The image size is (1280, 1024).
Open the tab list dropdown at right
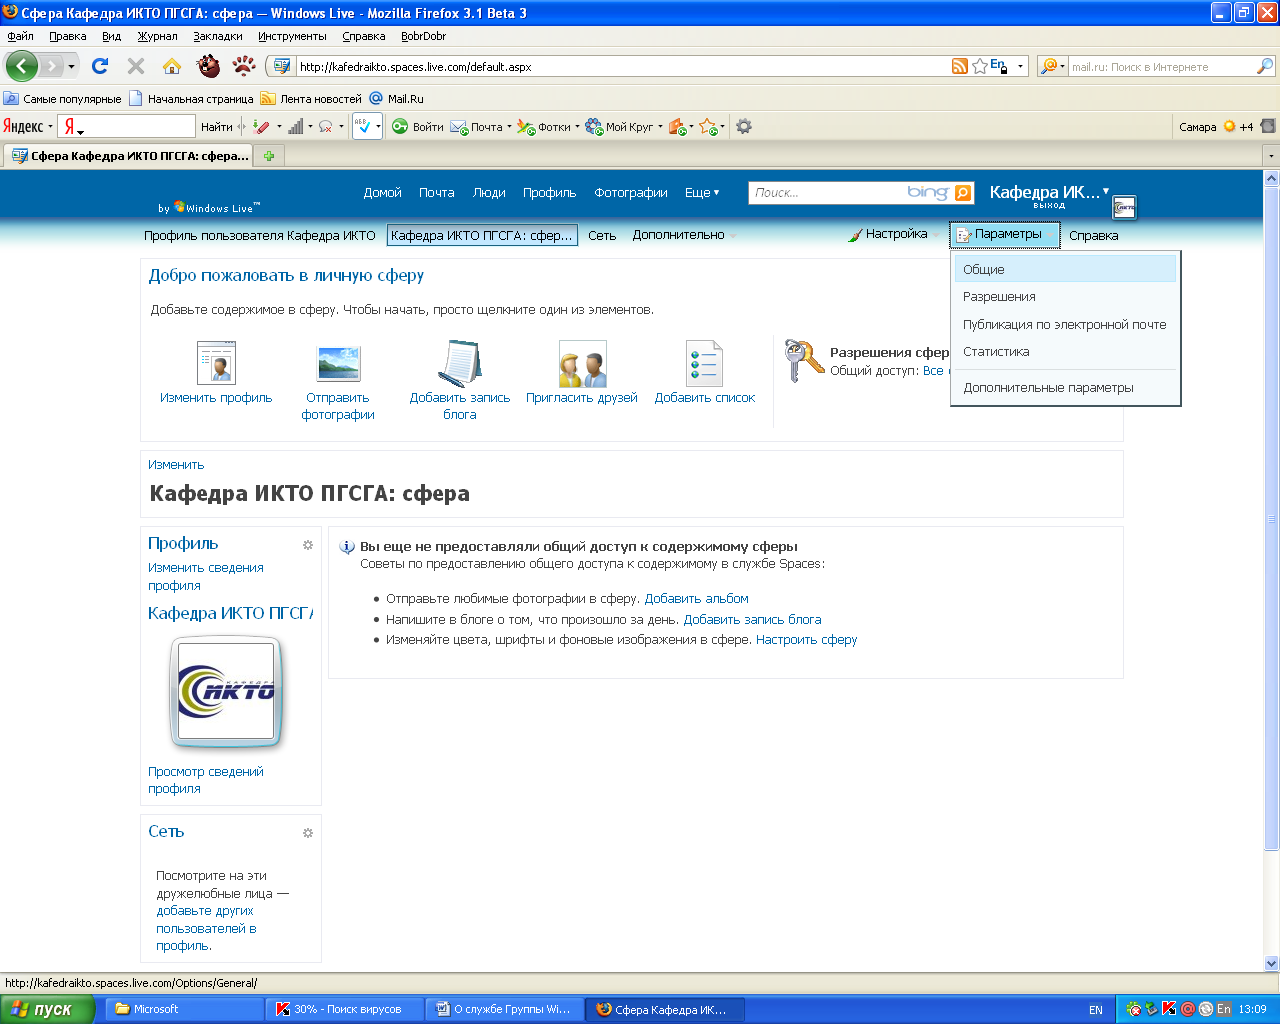1271,156
